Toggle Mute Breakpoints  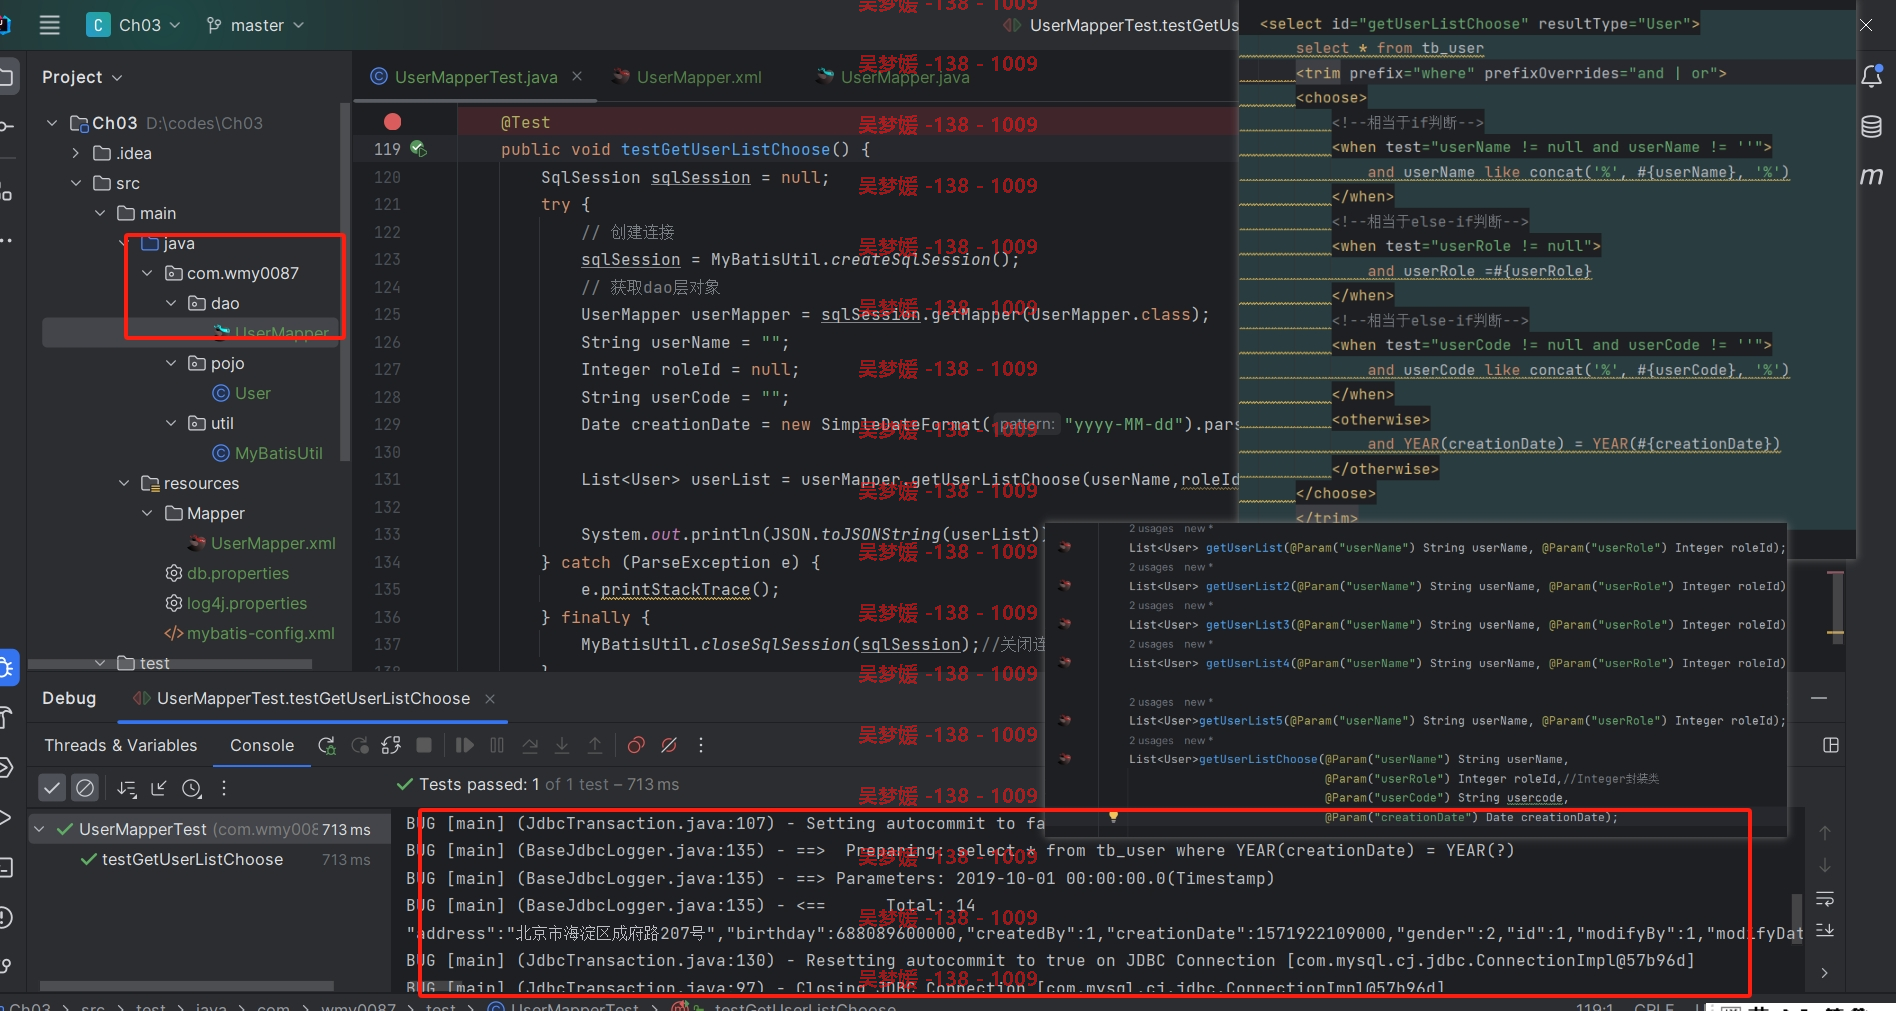point(669,745)
